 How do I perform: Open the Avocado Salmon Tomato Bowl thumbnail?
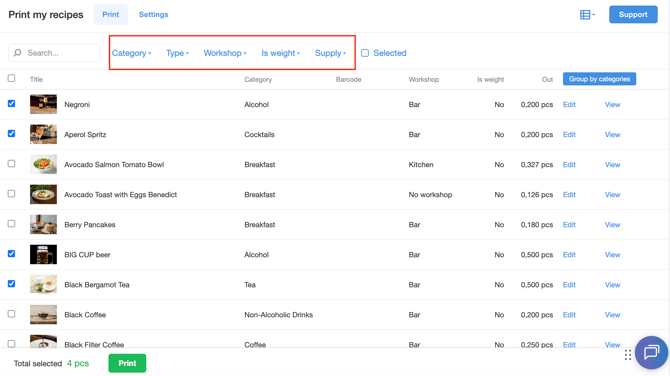43,164
